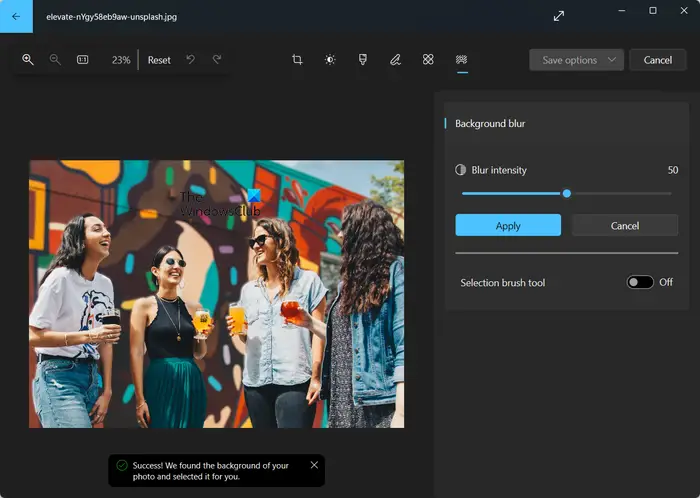Redo the last edit

pyautogui.click(x=217, y=60)
